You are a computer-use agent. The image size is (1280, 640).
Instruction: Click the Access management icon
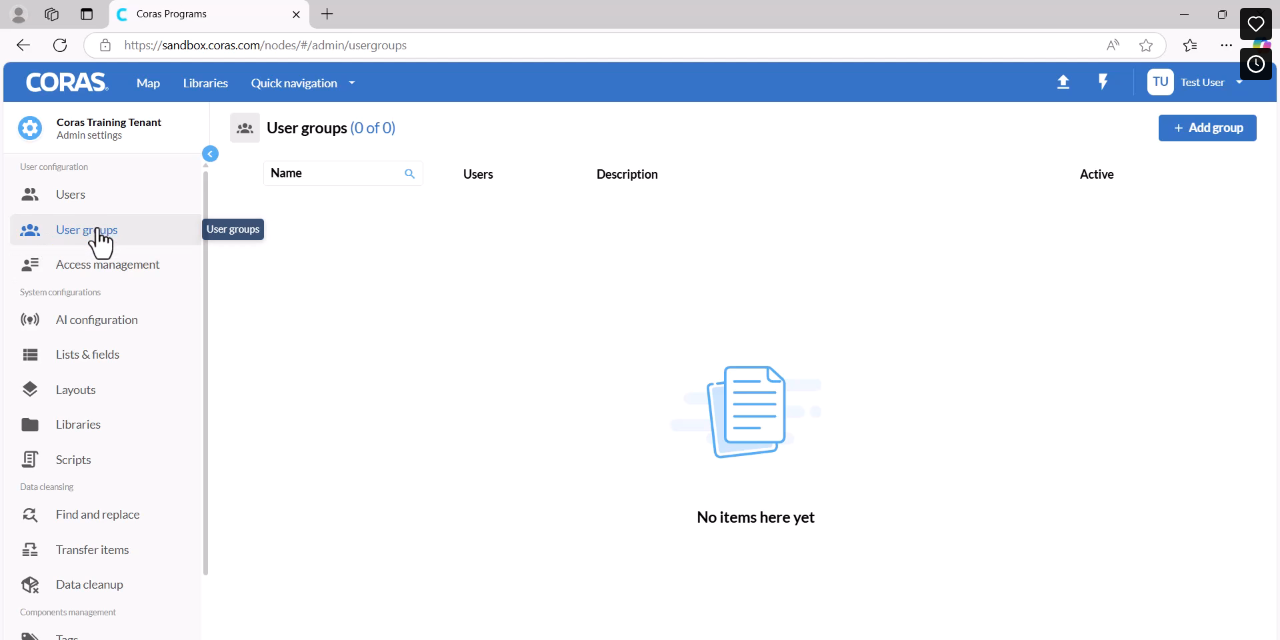[30, 265]
